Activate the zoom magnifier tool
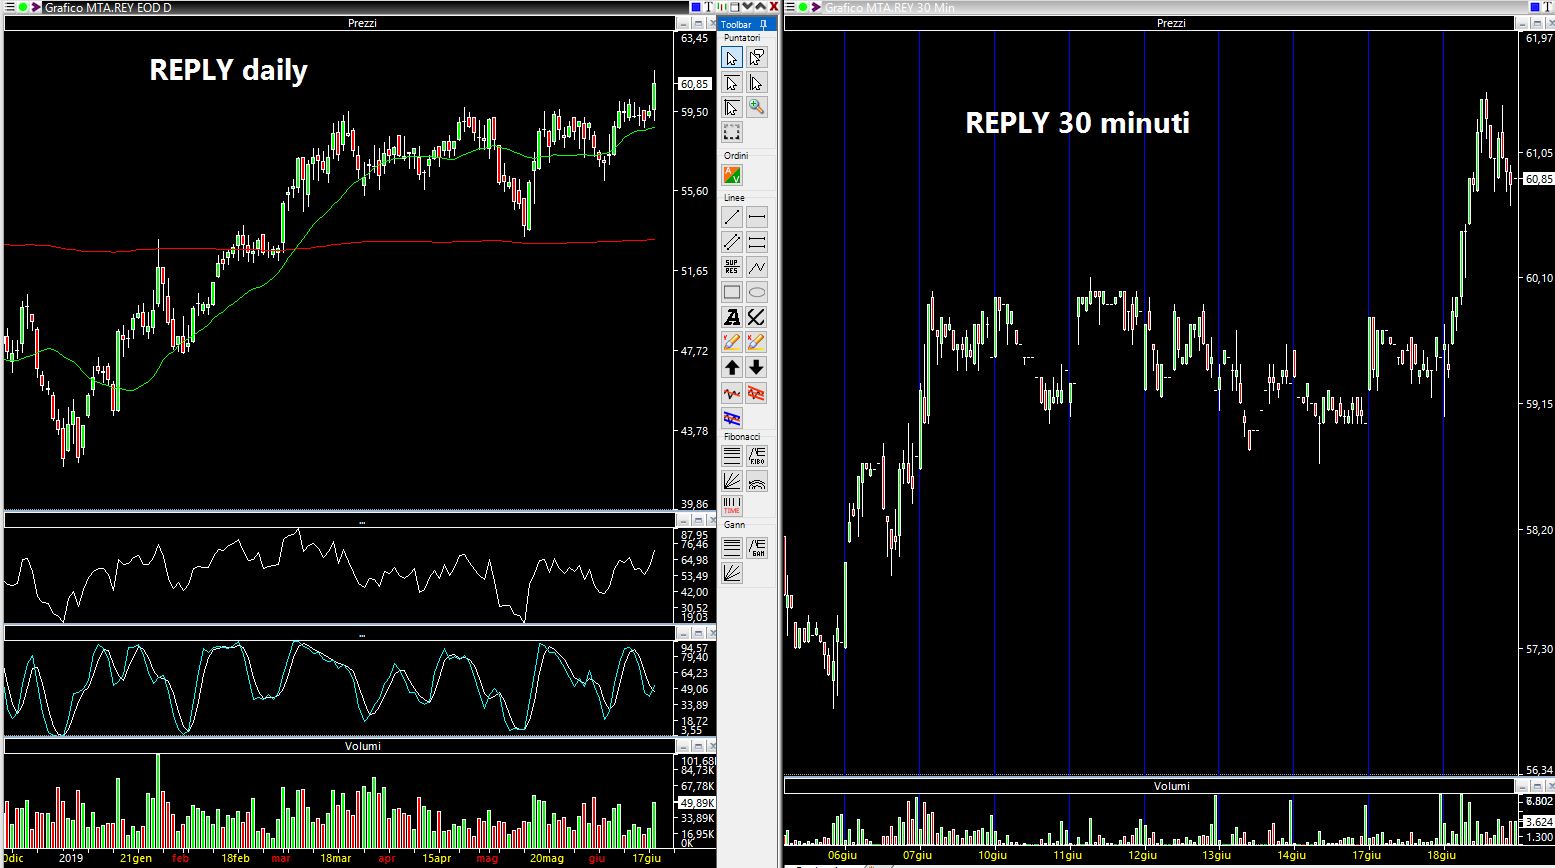1555x868 pixels. [x=757, y=108]
